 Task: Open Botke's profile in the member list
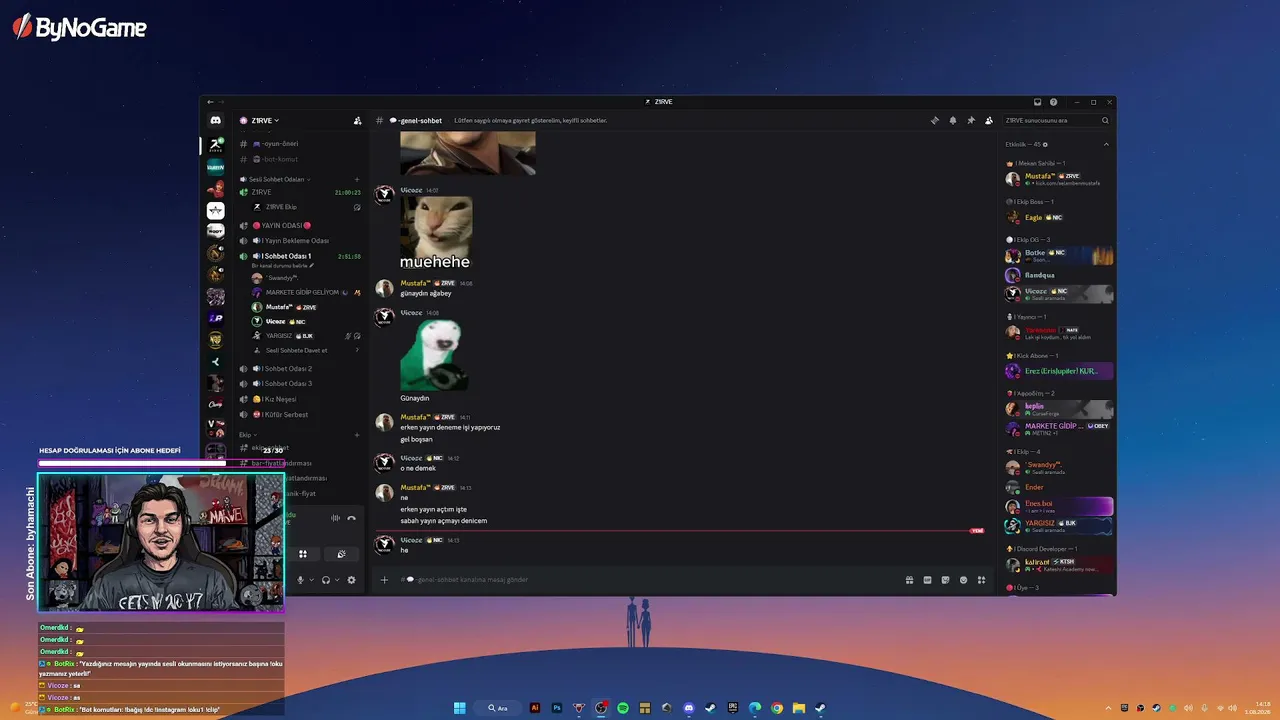1058,255
